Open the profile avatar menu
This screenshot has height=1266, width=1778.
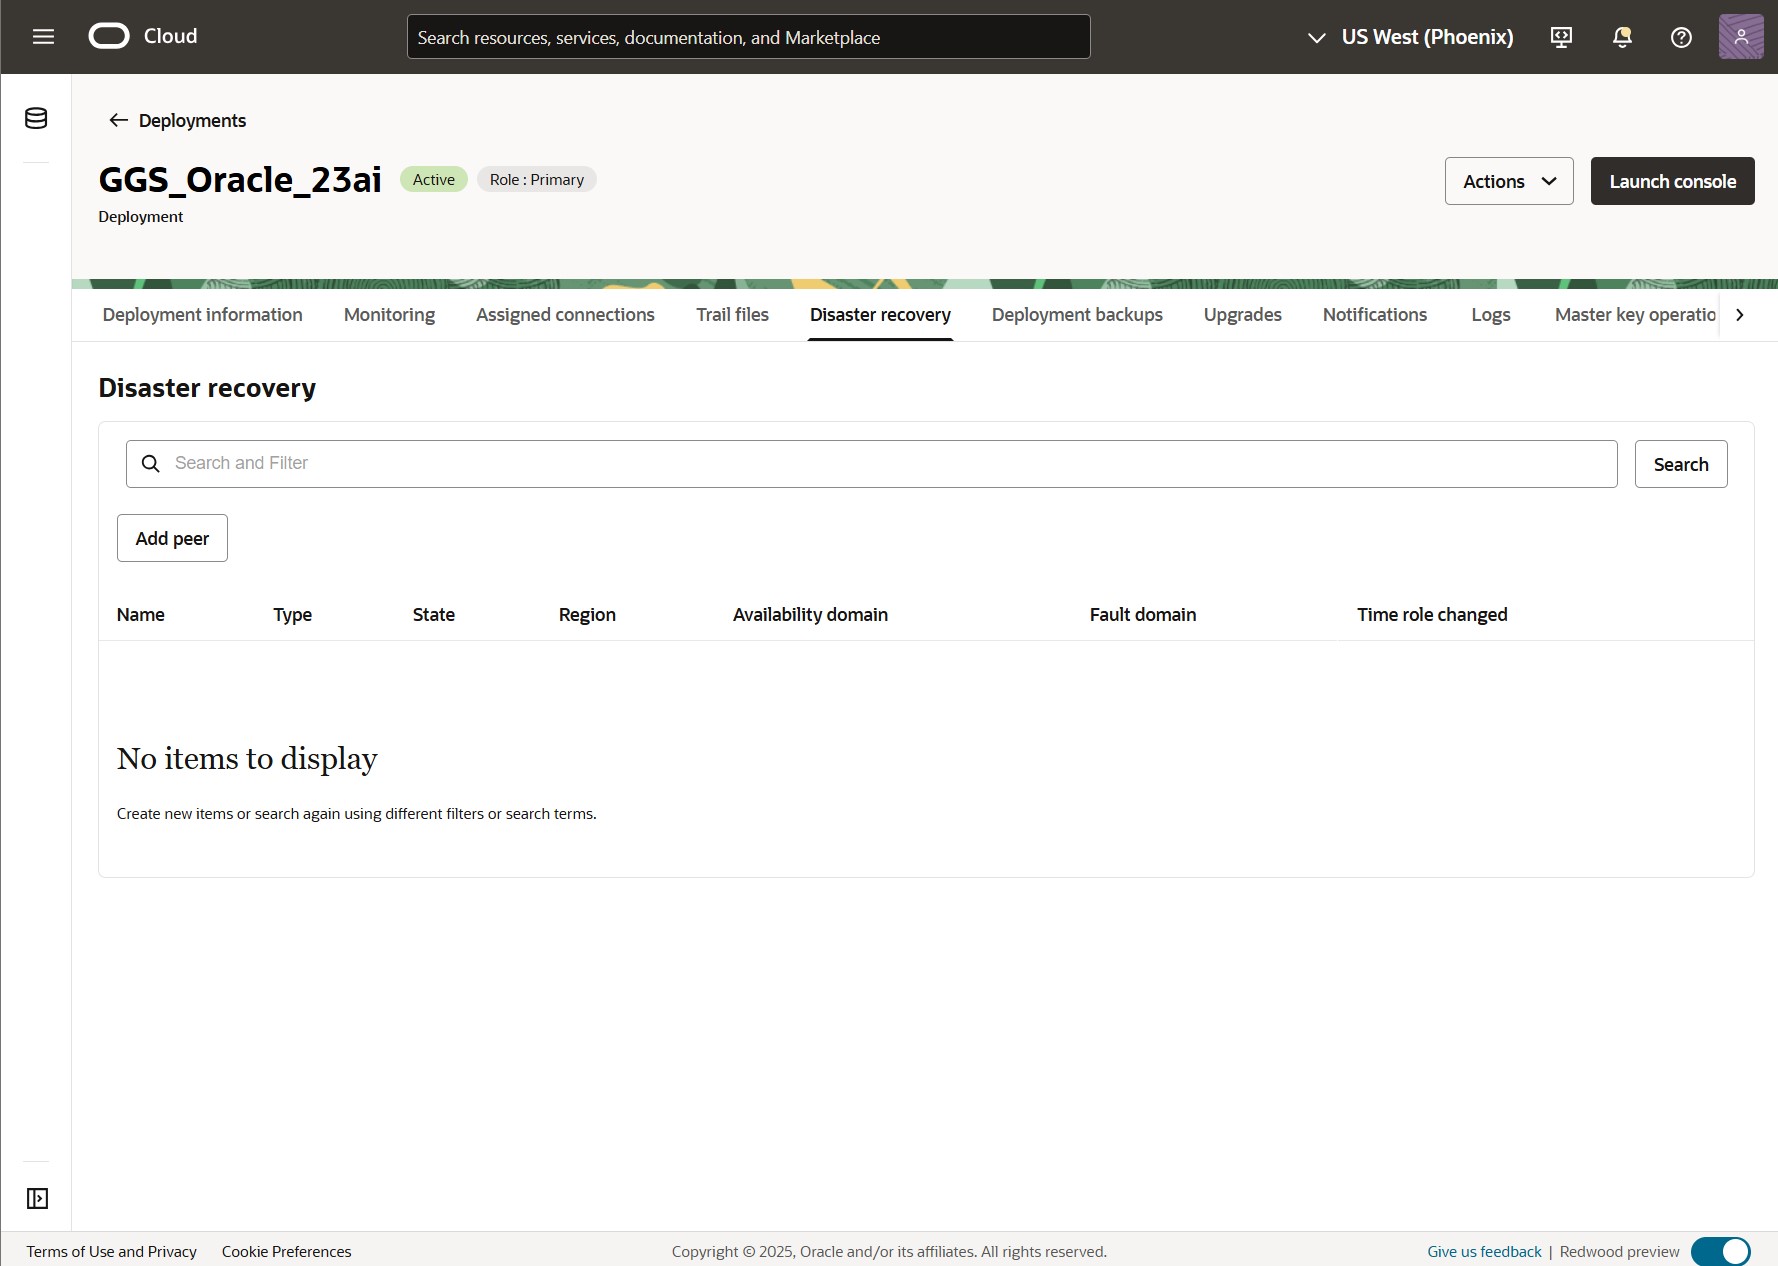coord(1741,37)
